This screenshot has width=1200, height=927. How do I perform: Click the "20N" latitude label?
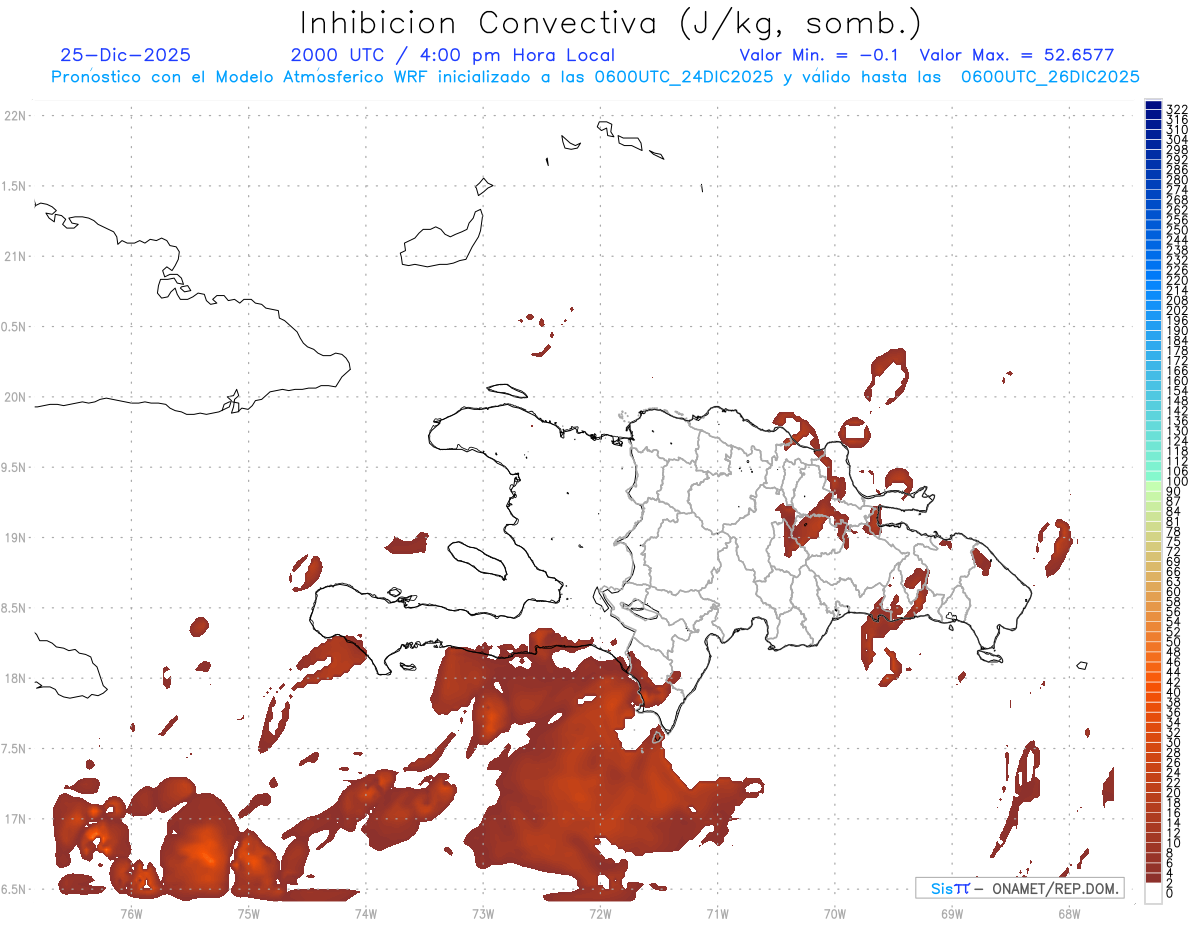click(x=15, y=397)
